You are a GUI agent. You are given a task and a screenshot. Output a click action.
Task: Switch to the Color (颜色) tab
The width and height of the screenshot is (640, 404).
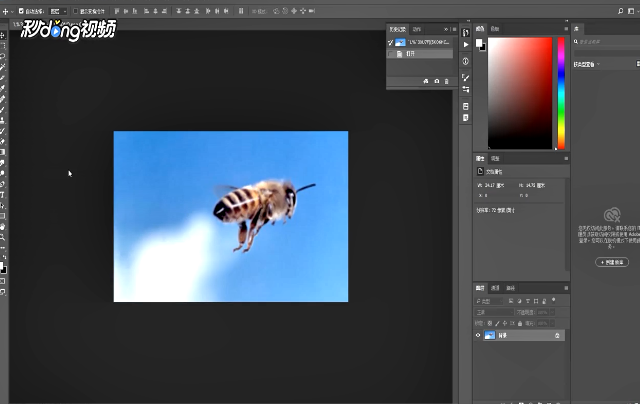tap(480, 29)
